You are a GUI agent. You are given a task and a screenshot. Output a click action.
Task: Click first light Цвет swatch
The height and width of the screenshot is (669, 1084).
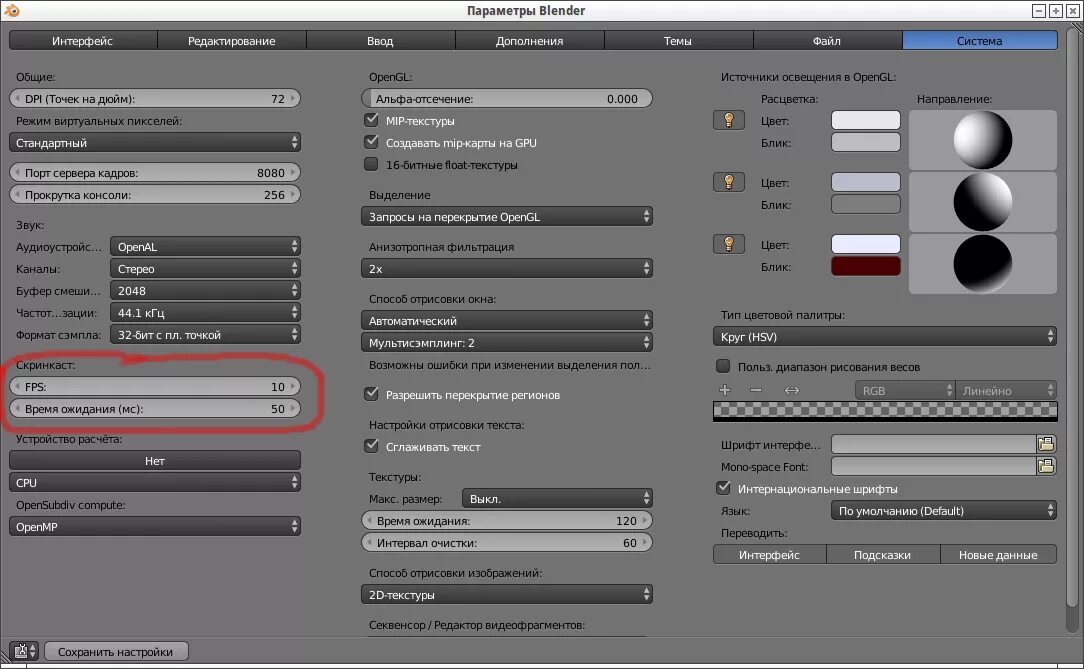coord(866,120)
